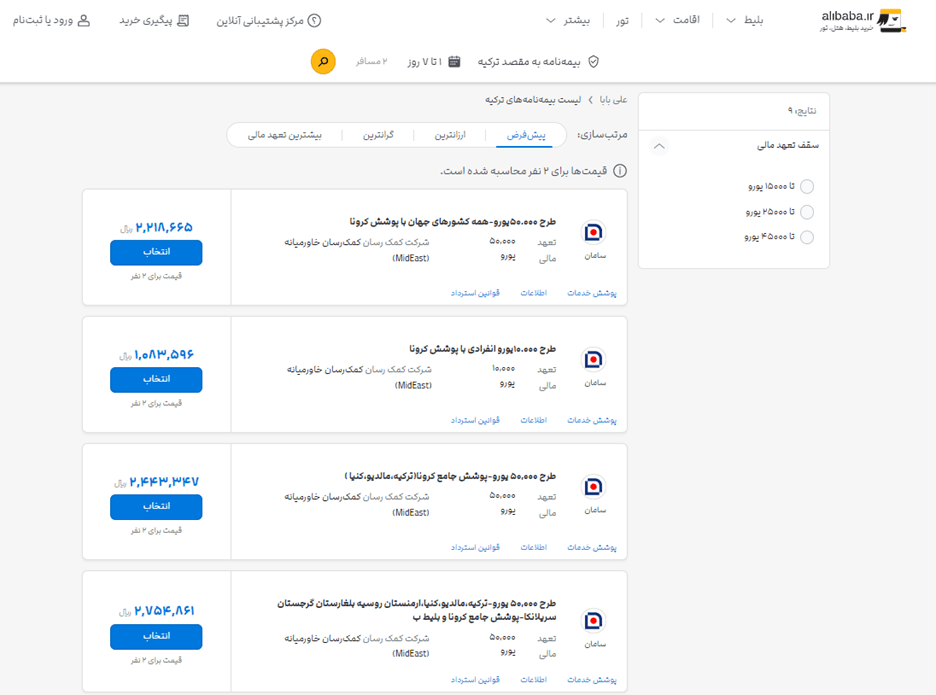This screenshot has height=695, width=936.
Task: Select the تا ۲۵۰۰۰ یورو radio option
Action: pyautogui.click(x=806, y=212)
